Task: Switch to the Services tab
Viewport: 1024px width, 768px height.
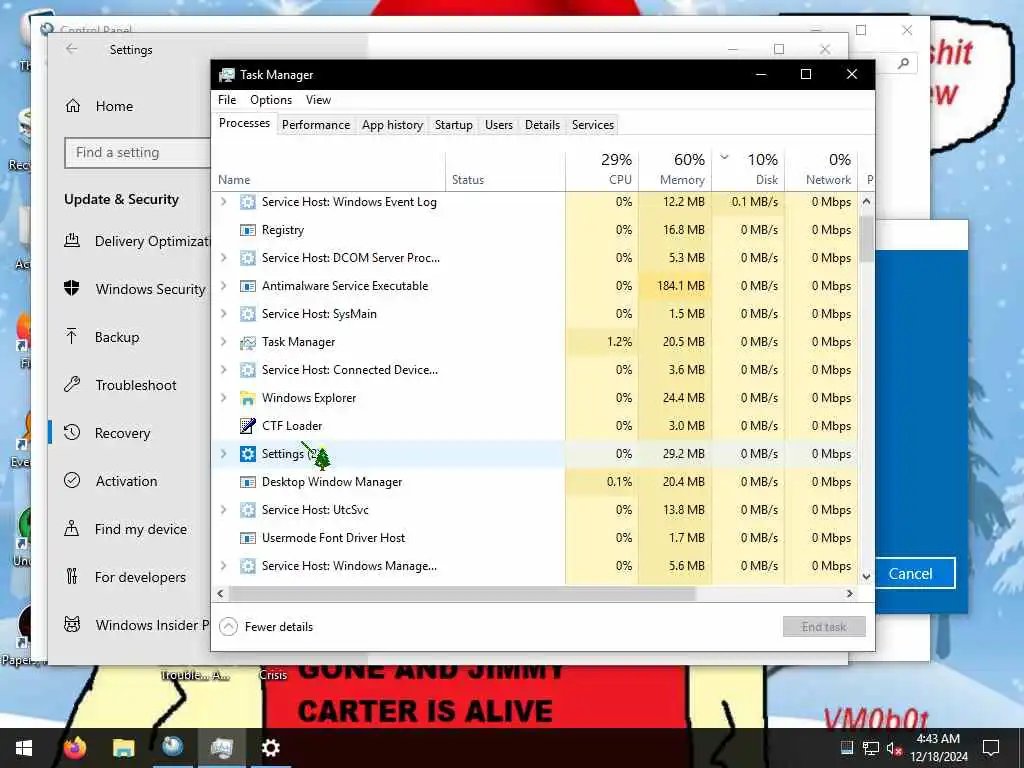Action: click(x=593, y=125)
